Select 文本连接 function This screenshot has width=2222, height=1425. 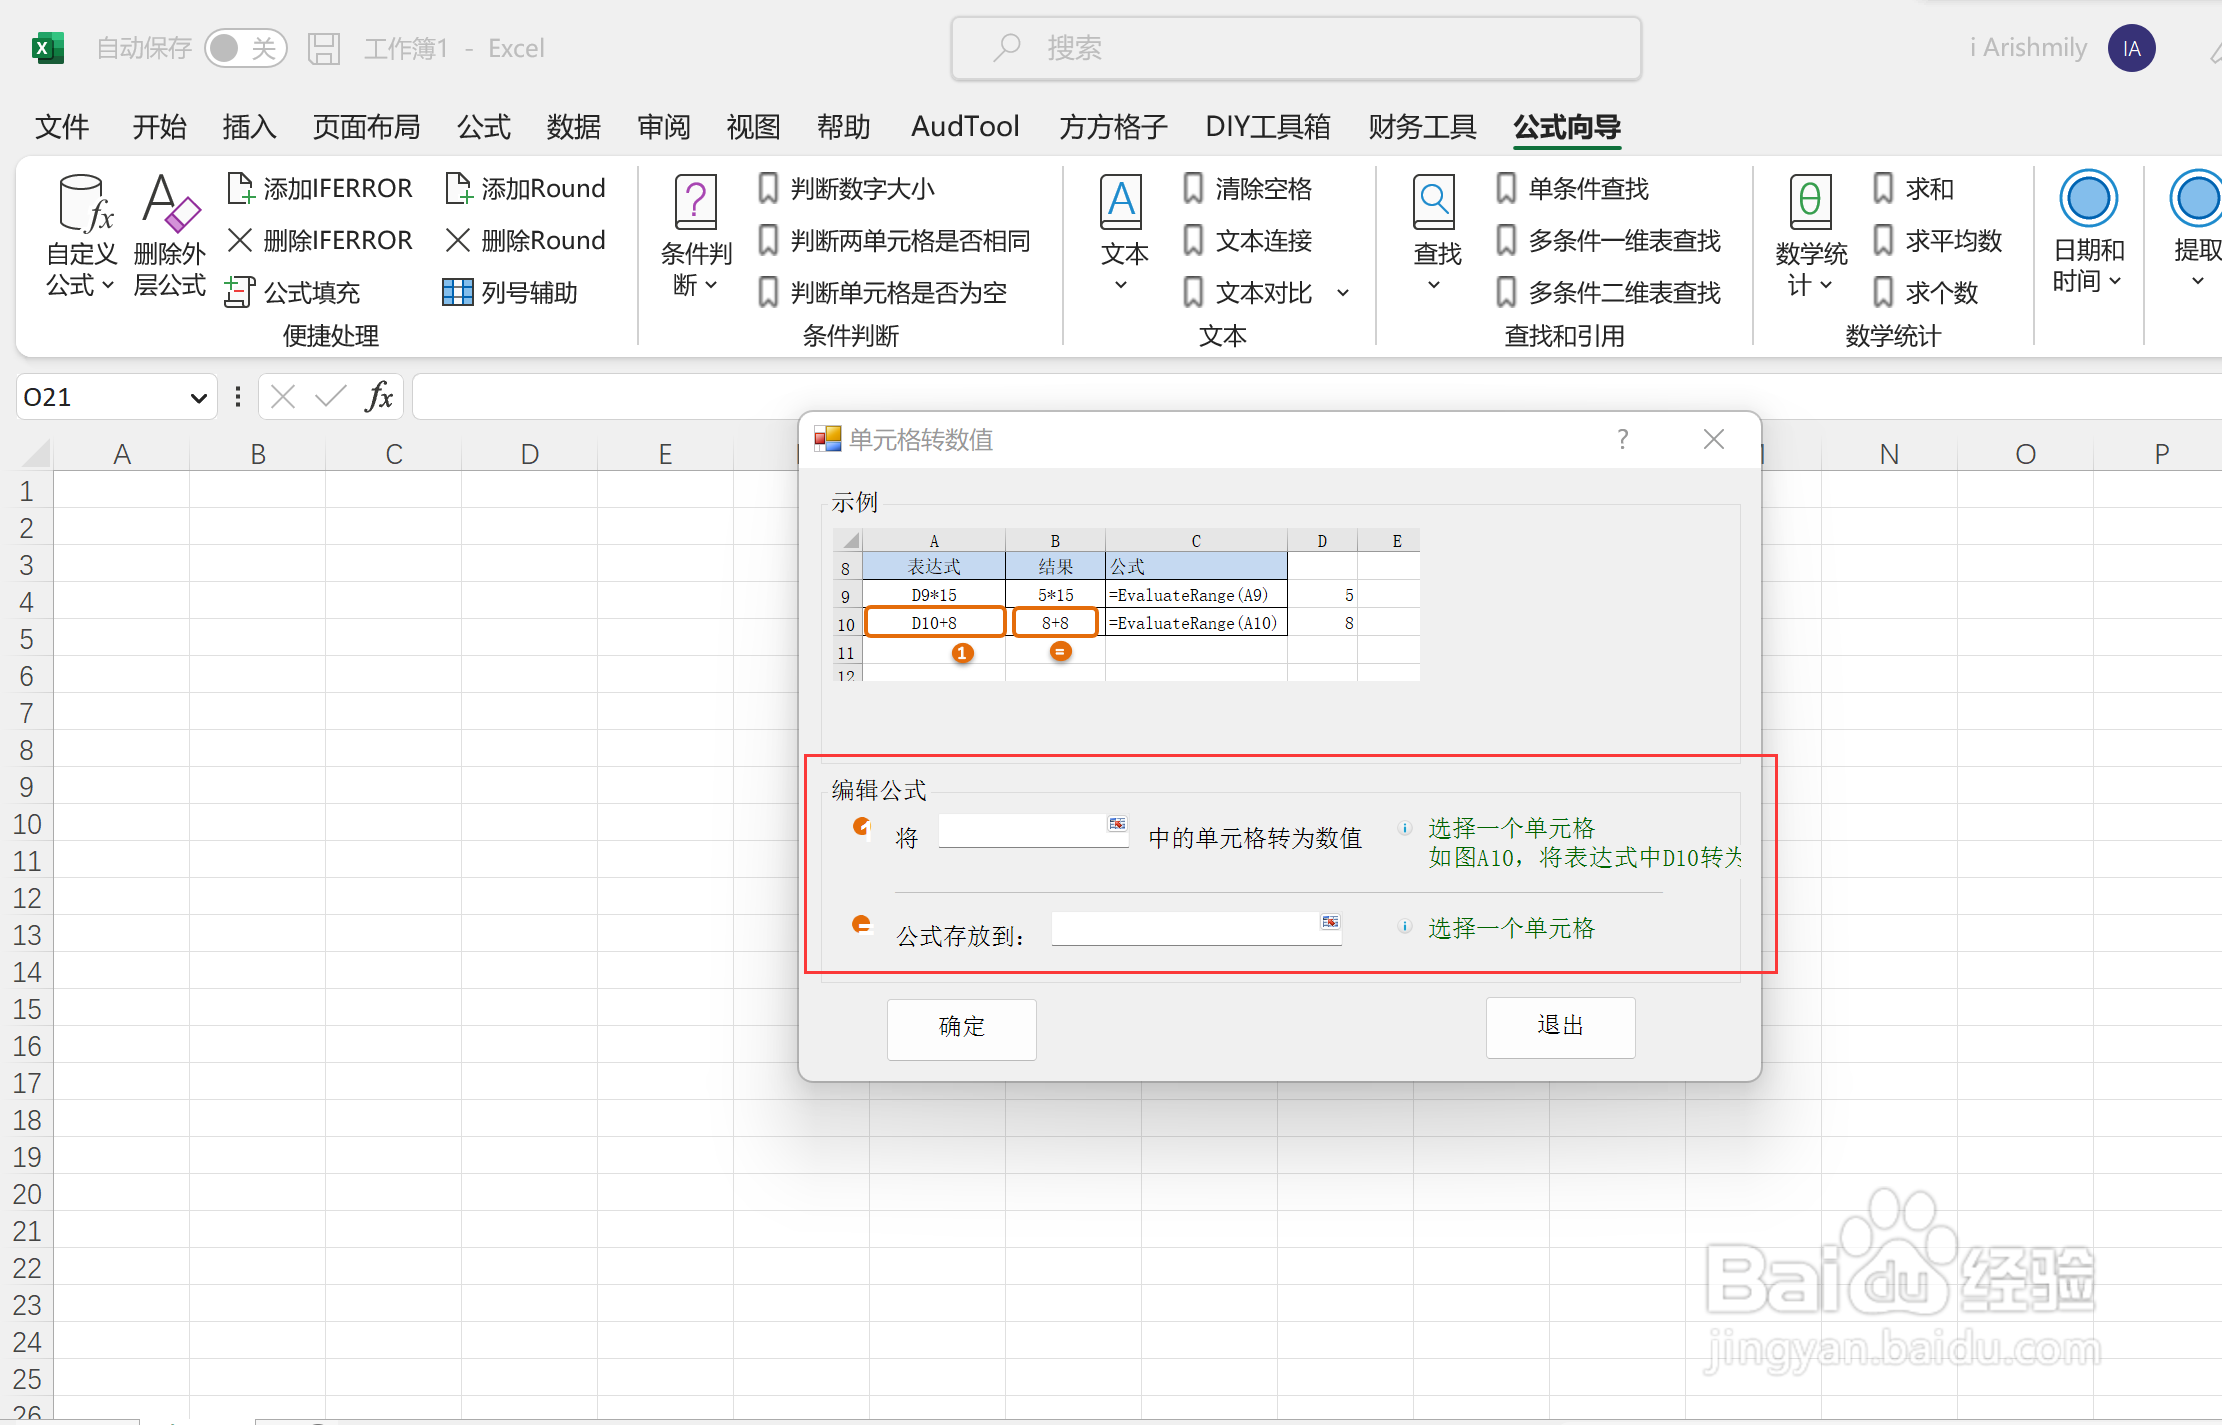coord(1247,240)
